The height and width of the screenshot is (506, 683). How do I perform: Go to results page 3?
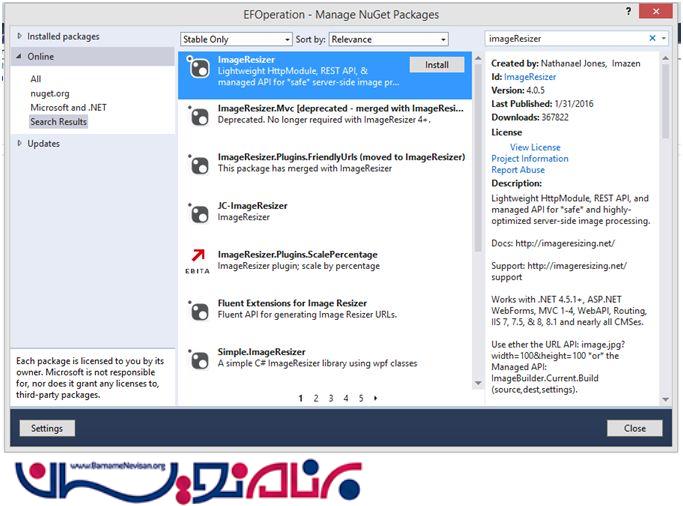[331, 398]
